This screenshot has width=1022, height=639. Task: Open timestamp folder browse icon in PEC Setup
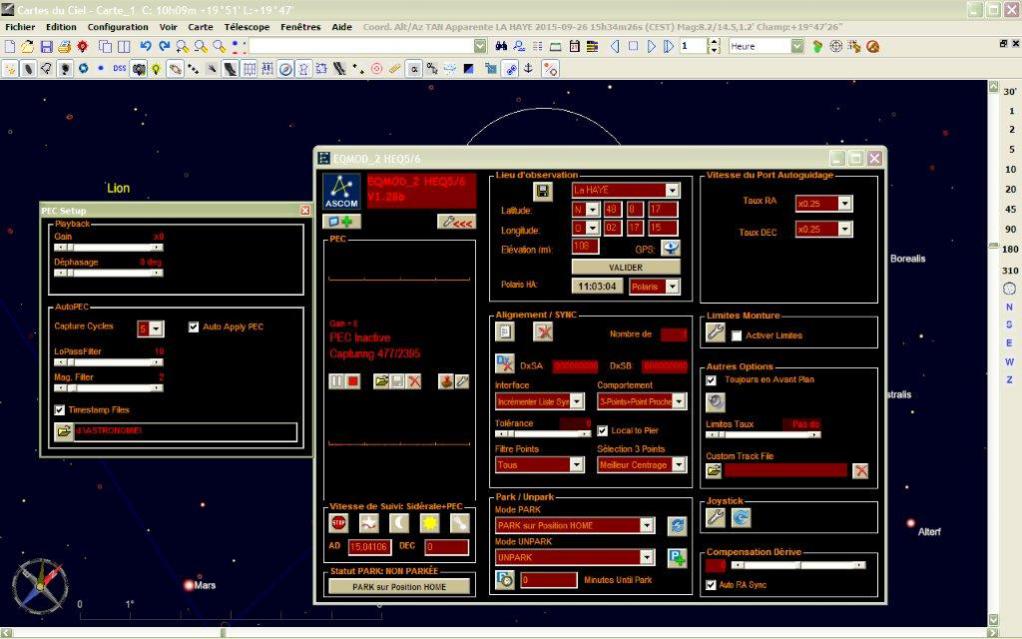(64, 432)
